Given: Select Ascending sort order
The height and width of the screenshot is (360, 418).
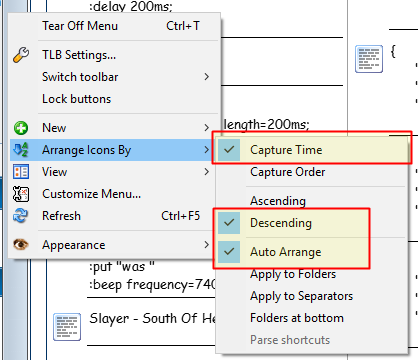Looking at the screenshot, I should click(x=311, y=201).
